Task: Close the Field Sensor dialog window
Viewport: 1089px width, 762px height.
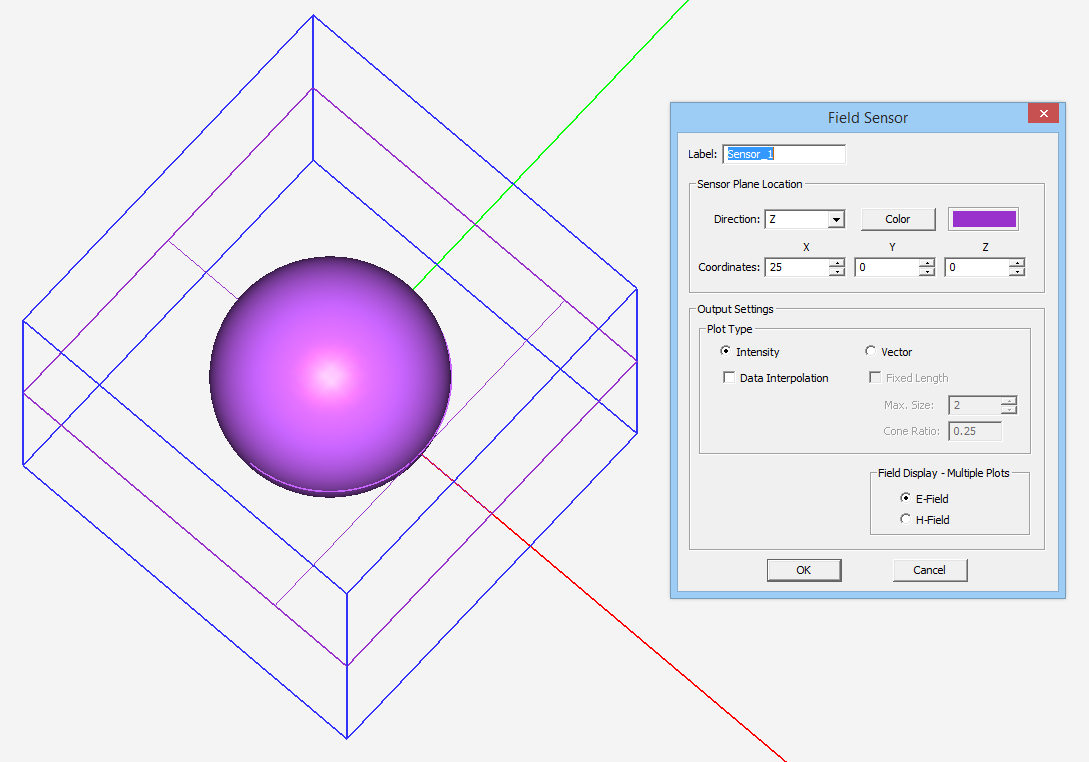Action: (x=1043, y=114)
